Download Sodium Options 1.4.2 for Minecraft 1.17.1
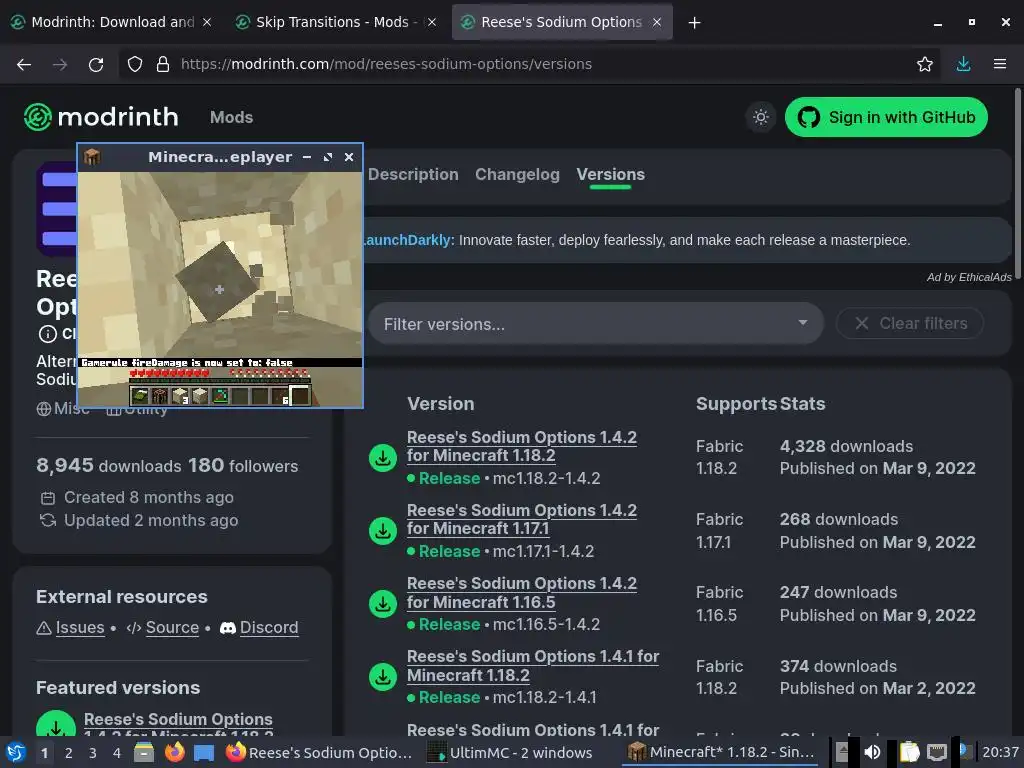The image size is (1024, 768). click(x=383, y=531)
